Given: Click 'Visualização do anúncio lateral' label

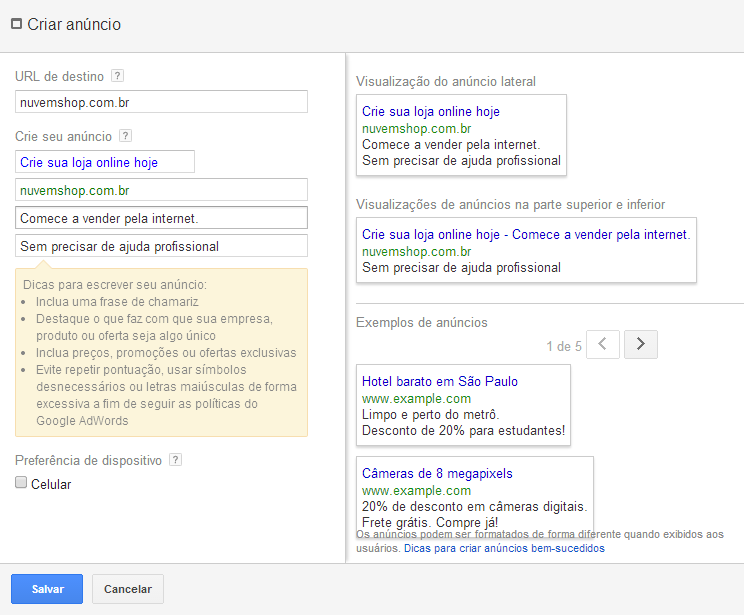Looking at the screenshot, I should pyautogui.click(x=446, y=82).
